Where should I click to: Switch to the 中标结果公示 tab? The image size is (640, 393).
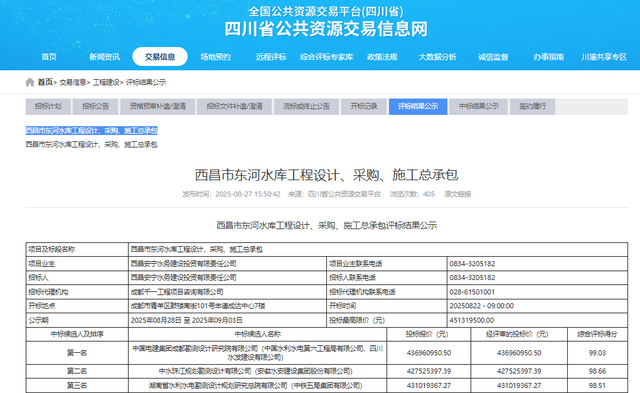click(x=478, y=107)
